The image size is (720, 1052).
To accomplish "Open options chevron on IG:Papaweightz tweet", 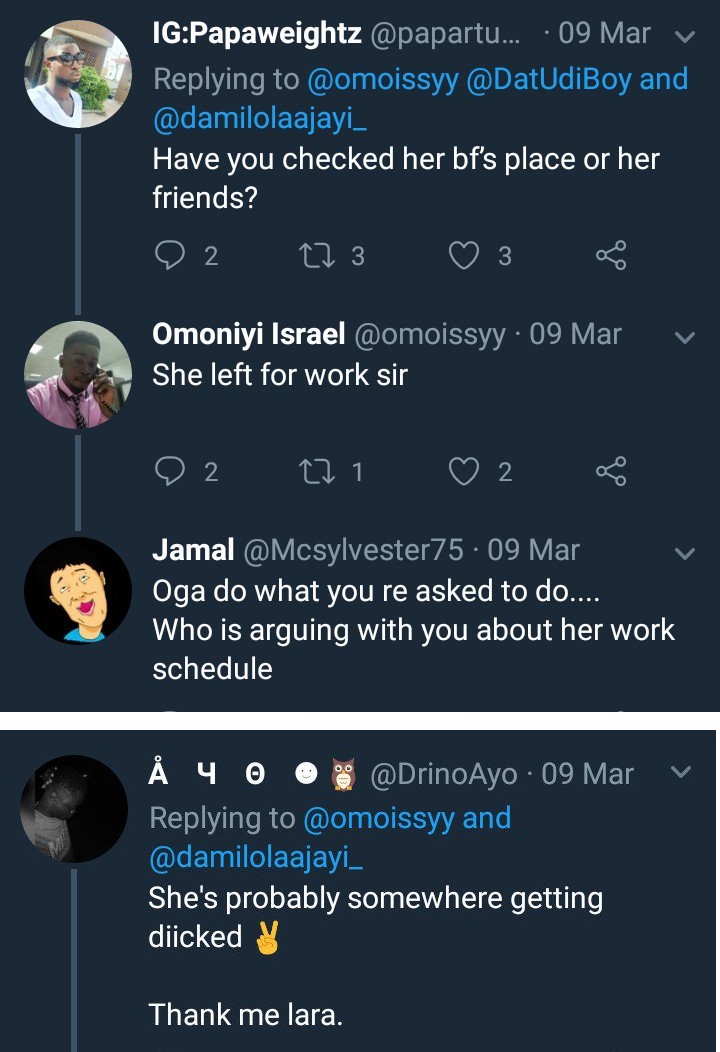I will tap(685, 36).
